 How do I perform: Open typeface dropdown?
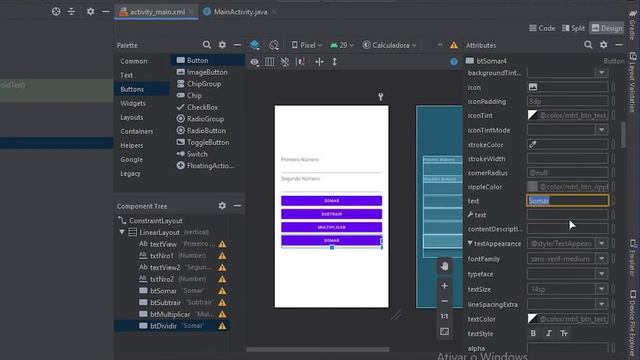[602, 274]
